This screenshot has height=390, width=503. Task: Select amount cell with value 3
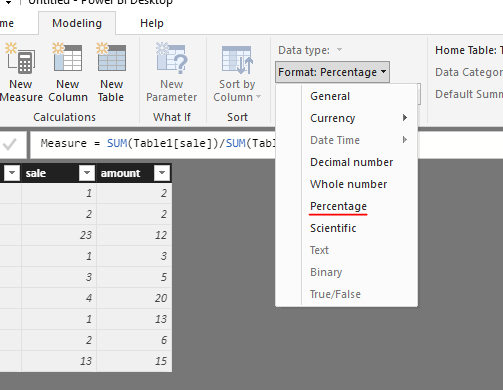(134, 256)
